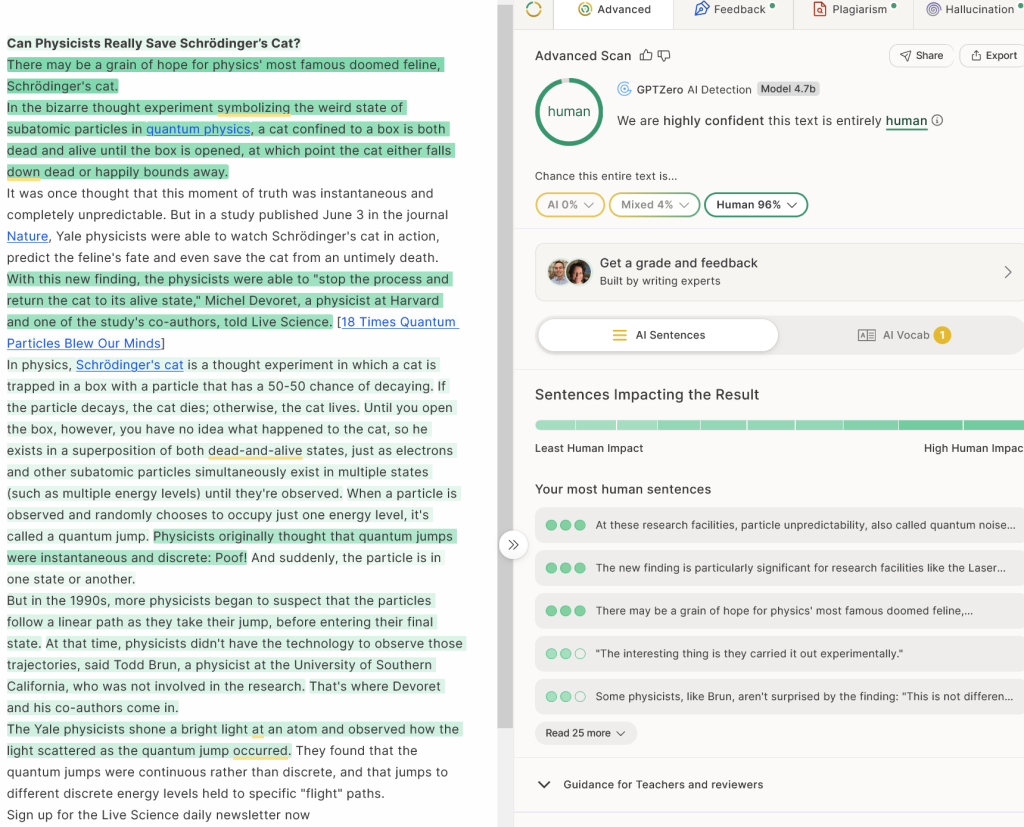Expand the Mixed 4% dropdown
1024x827 pixels.
tap(654, 204)
